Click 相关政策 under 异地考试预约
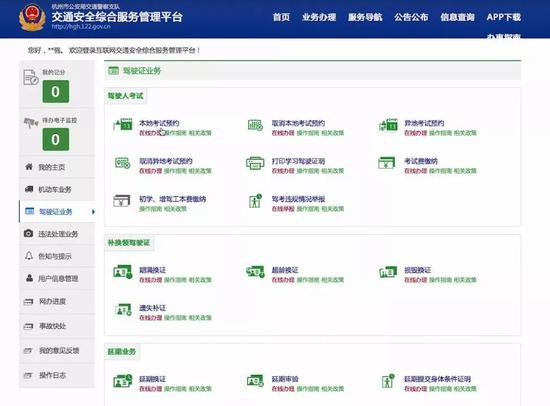 point(465,133)
